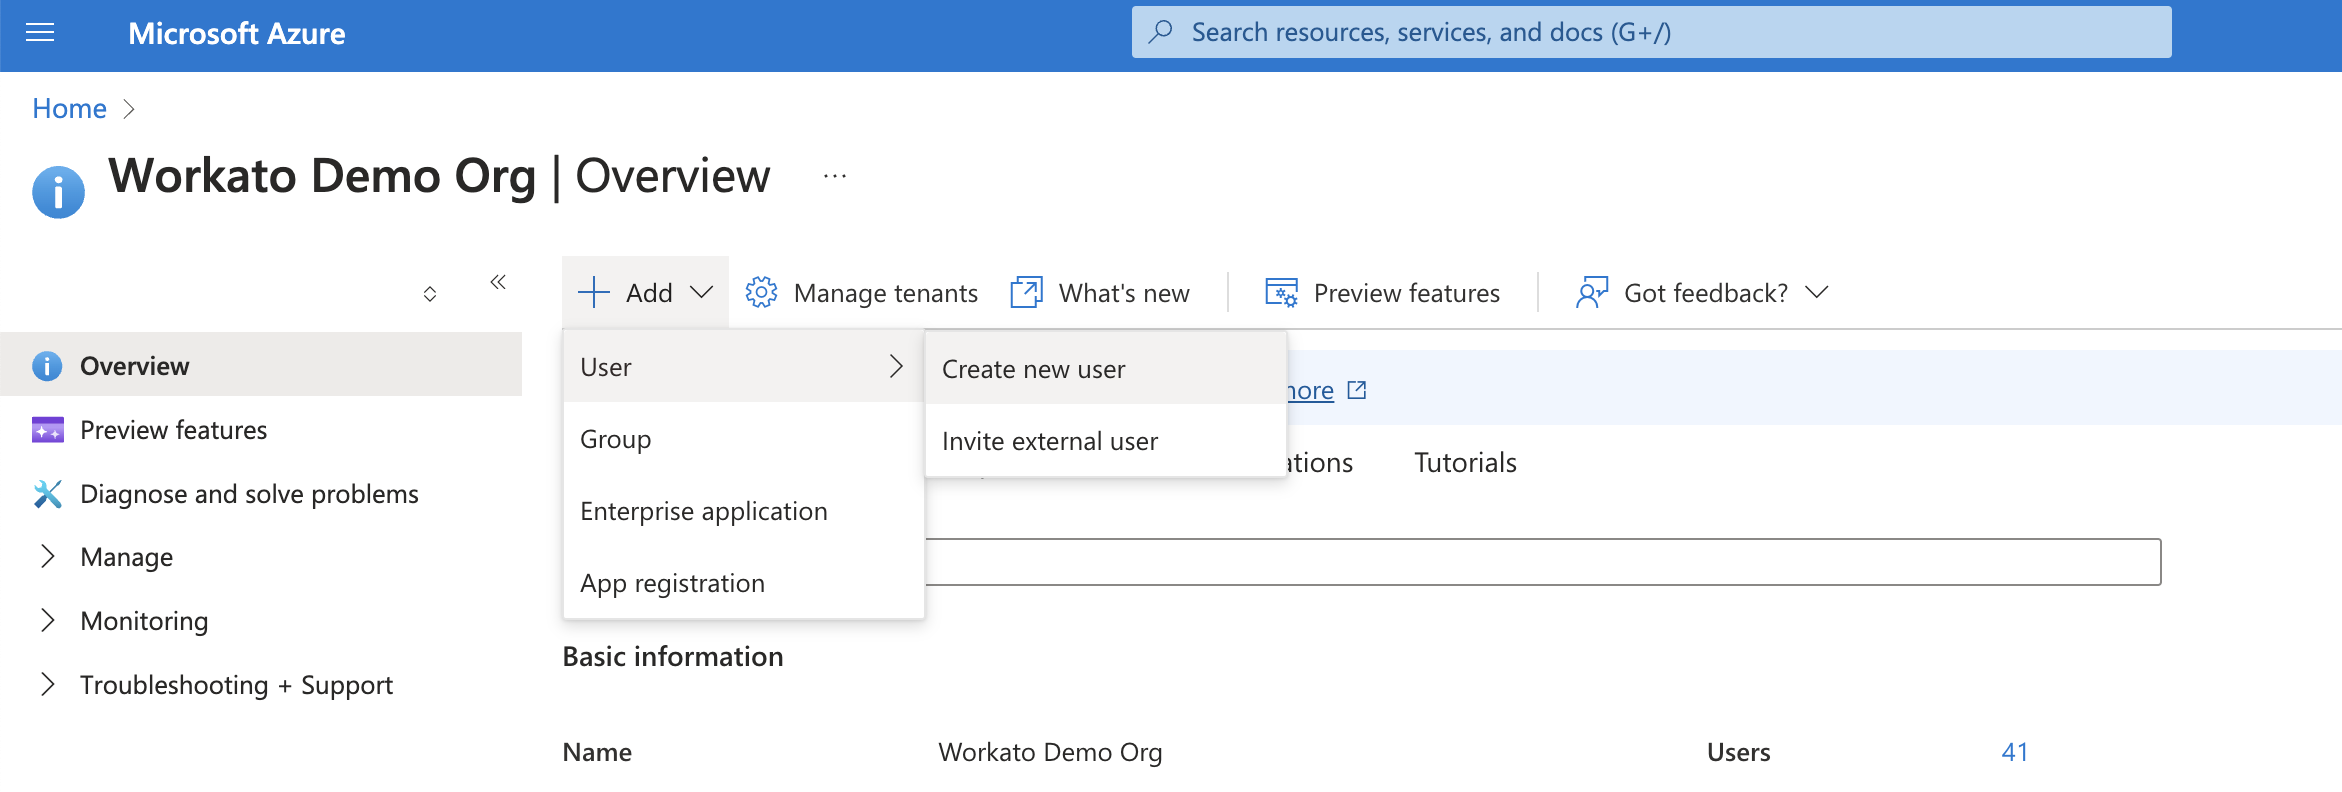Image resolution: width=2342 pixels, height=792 pixels.
Task: Go to Home breadcrumb link
Action: [x=69, y=108]
